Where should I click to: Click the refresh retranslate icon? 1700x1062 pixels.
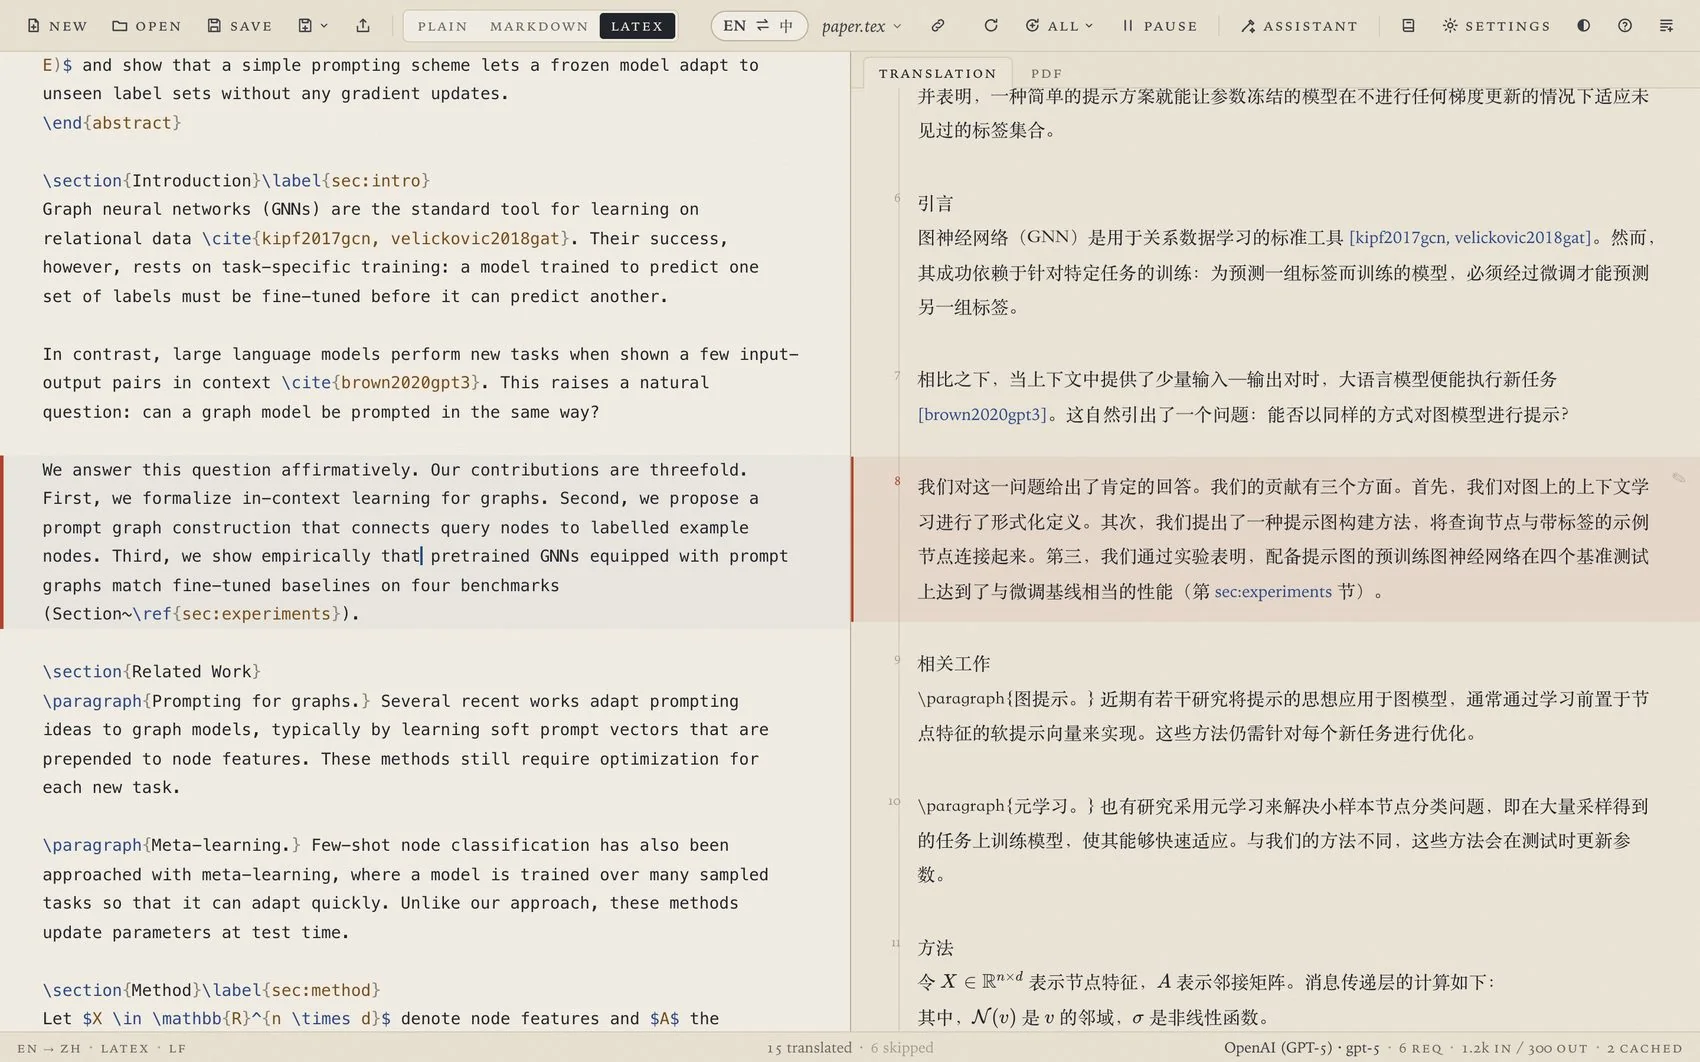point(991,26)
